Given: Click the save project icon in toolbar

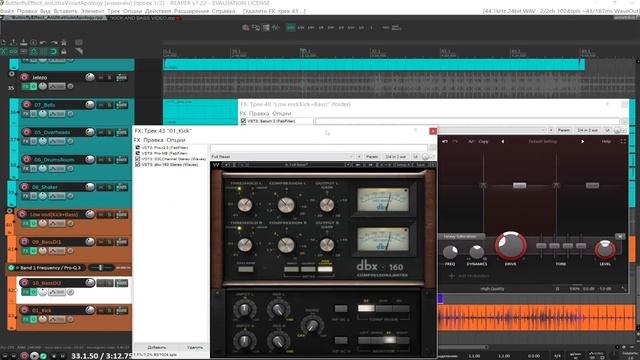Looking at the screenshot, I should pyautogui.click(x=23, y=42).
